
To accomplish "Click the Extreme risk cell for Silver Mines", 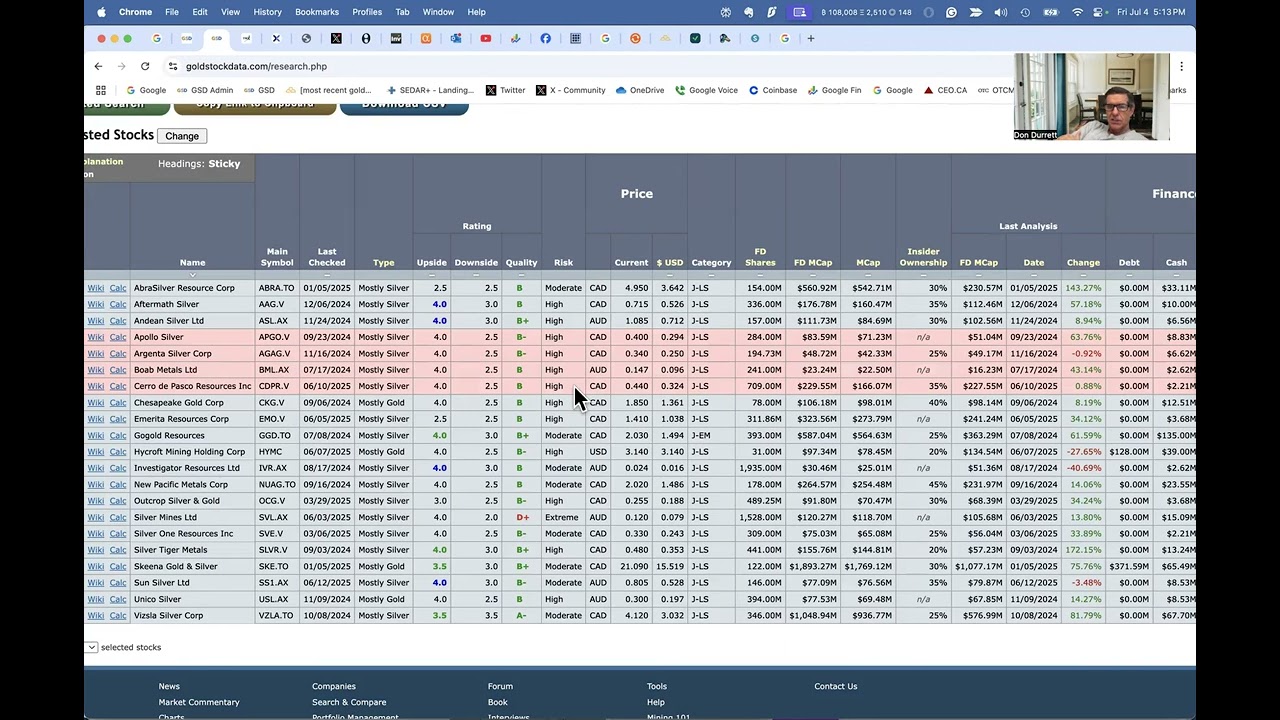I will (562, 518).
